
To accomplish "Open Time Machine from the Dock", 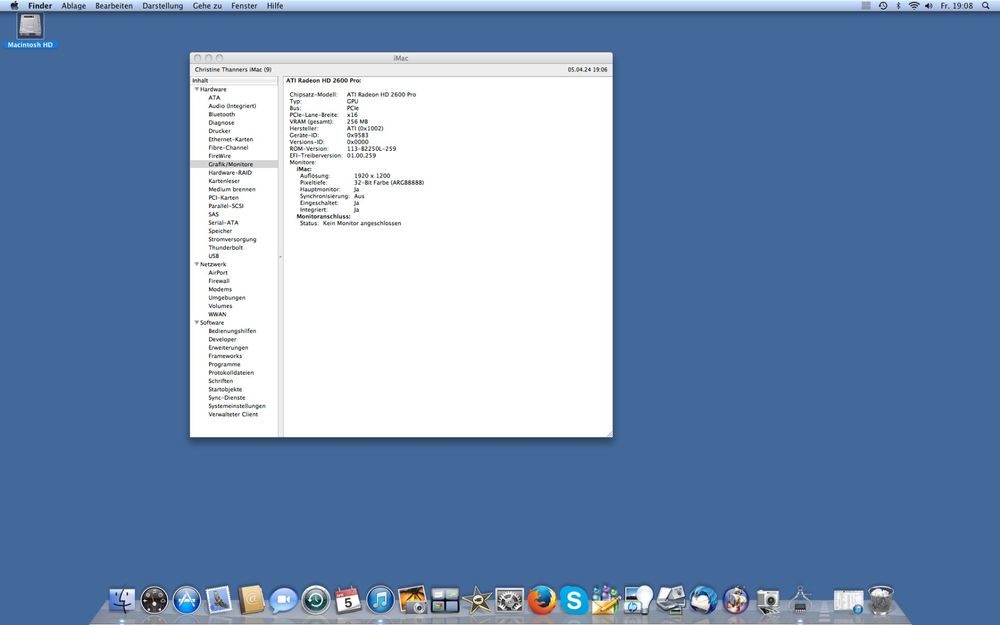I will (x=316, y=600).
